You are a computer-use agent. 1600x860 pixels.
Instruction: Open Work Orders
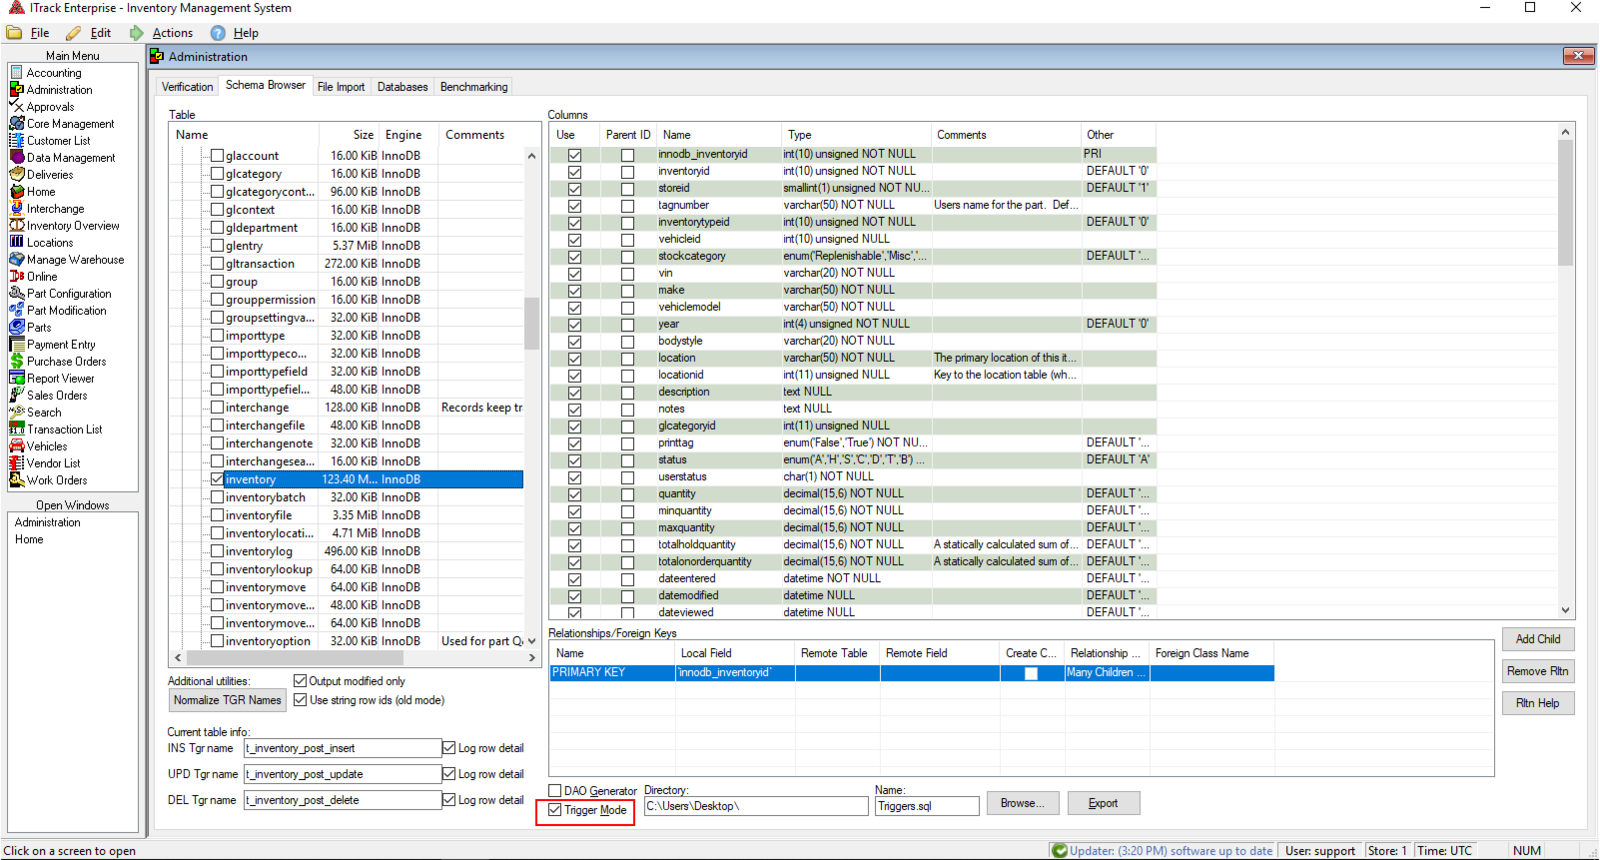click(x=57, y=481)
